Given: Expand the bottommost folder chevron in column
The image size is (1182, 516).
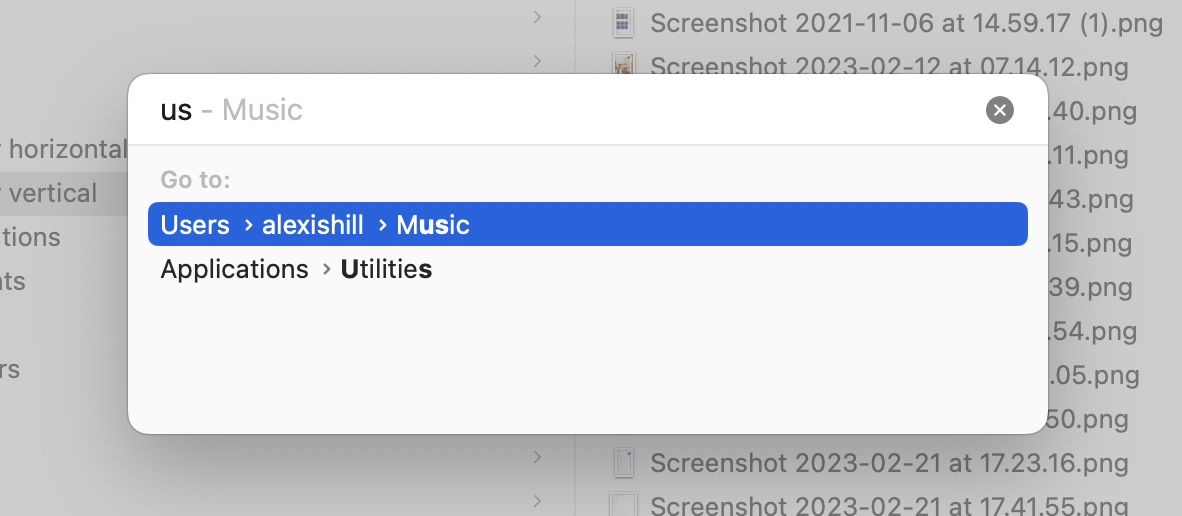Looking at the screenshot, I should pyautogui.click(x=537, y=500).
